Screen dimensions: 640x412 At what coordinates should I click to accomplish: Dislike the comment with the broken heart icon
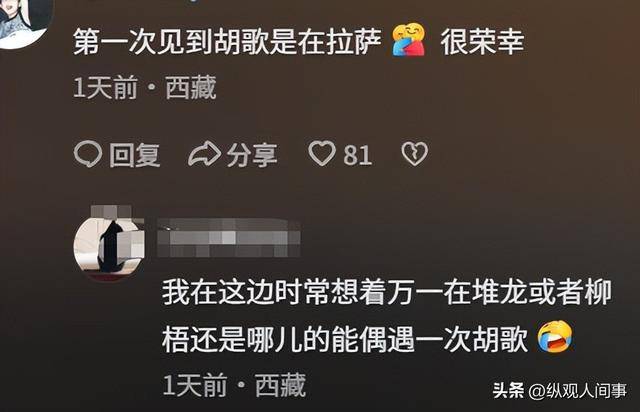(415, 154)
